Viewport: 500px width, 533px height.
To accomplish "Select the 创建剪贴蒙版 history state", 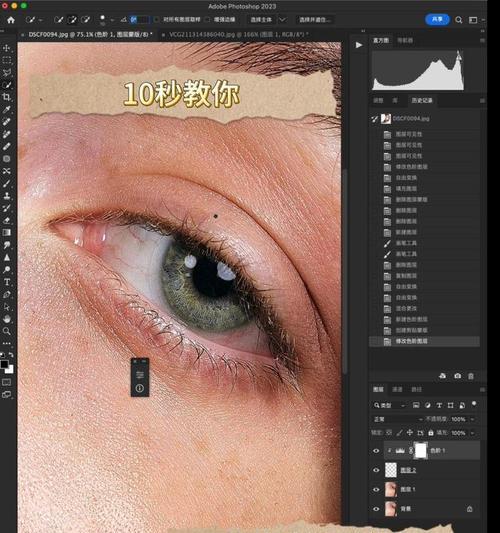I will click(425, 330).
